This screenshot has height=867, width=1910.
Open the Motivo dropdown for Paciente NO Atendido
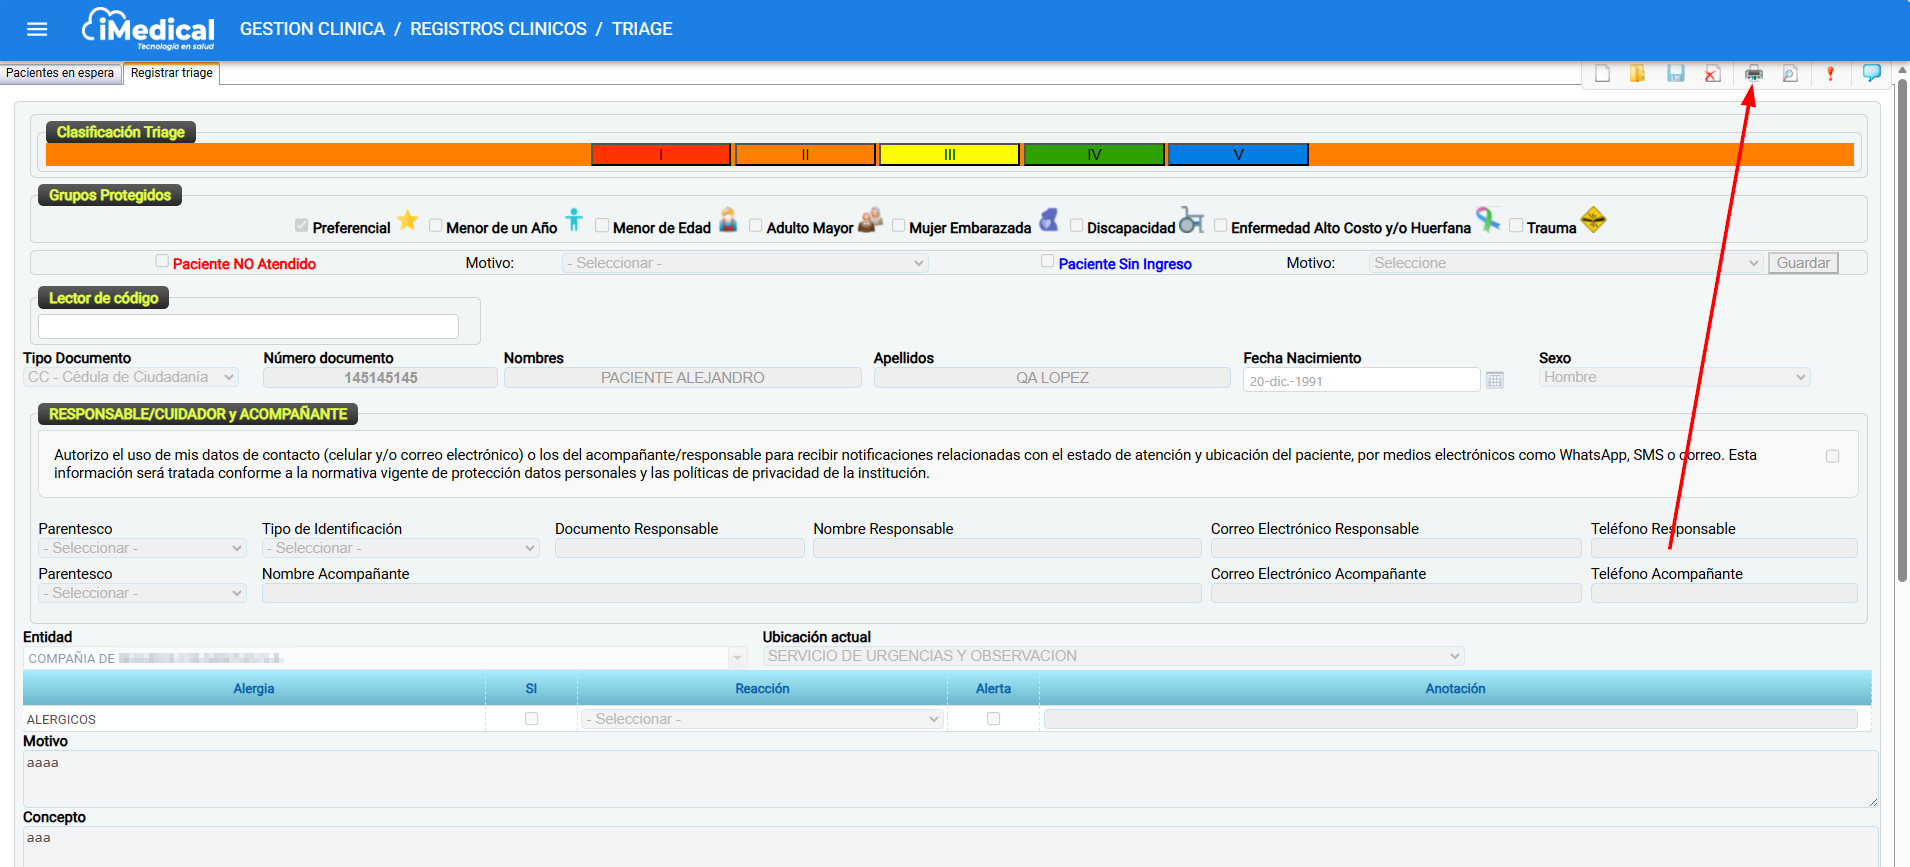coord(745,263)
